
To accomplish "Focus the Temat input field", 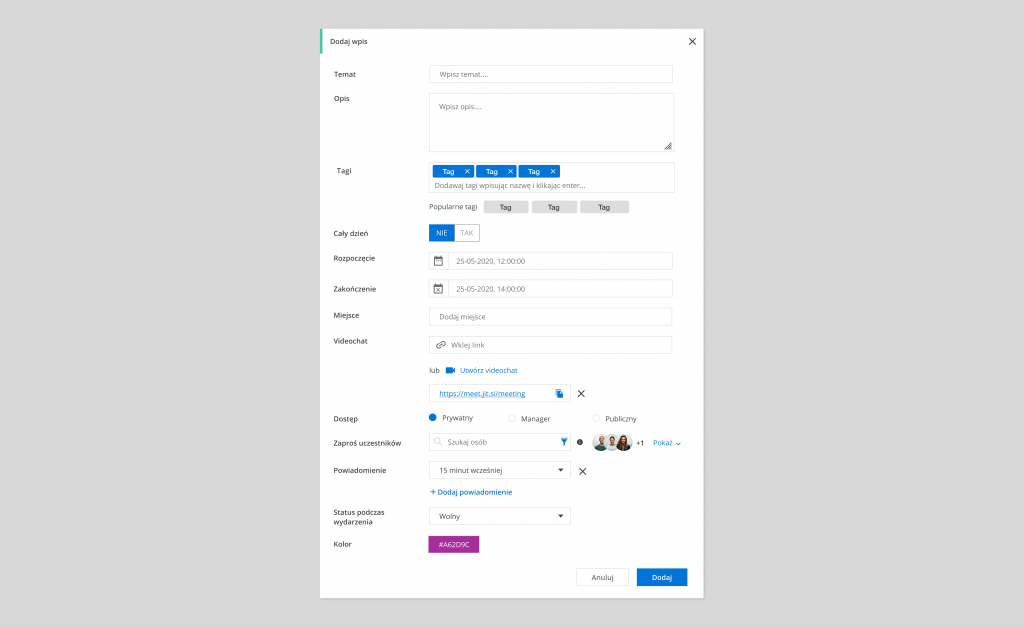I will click(551, 74).
